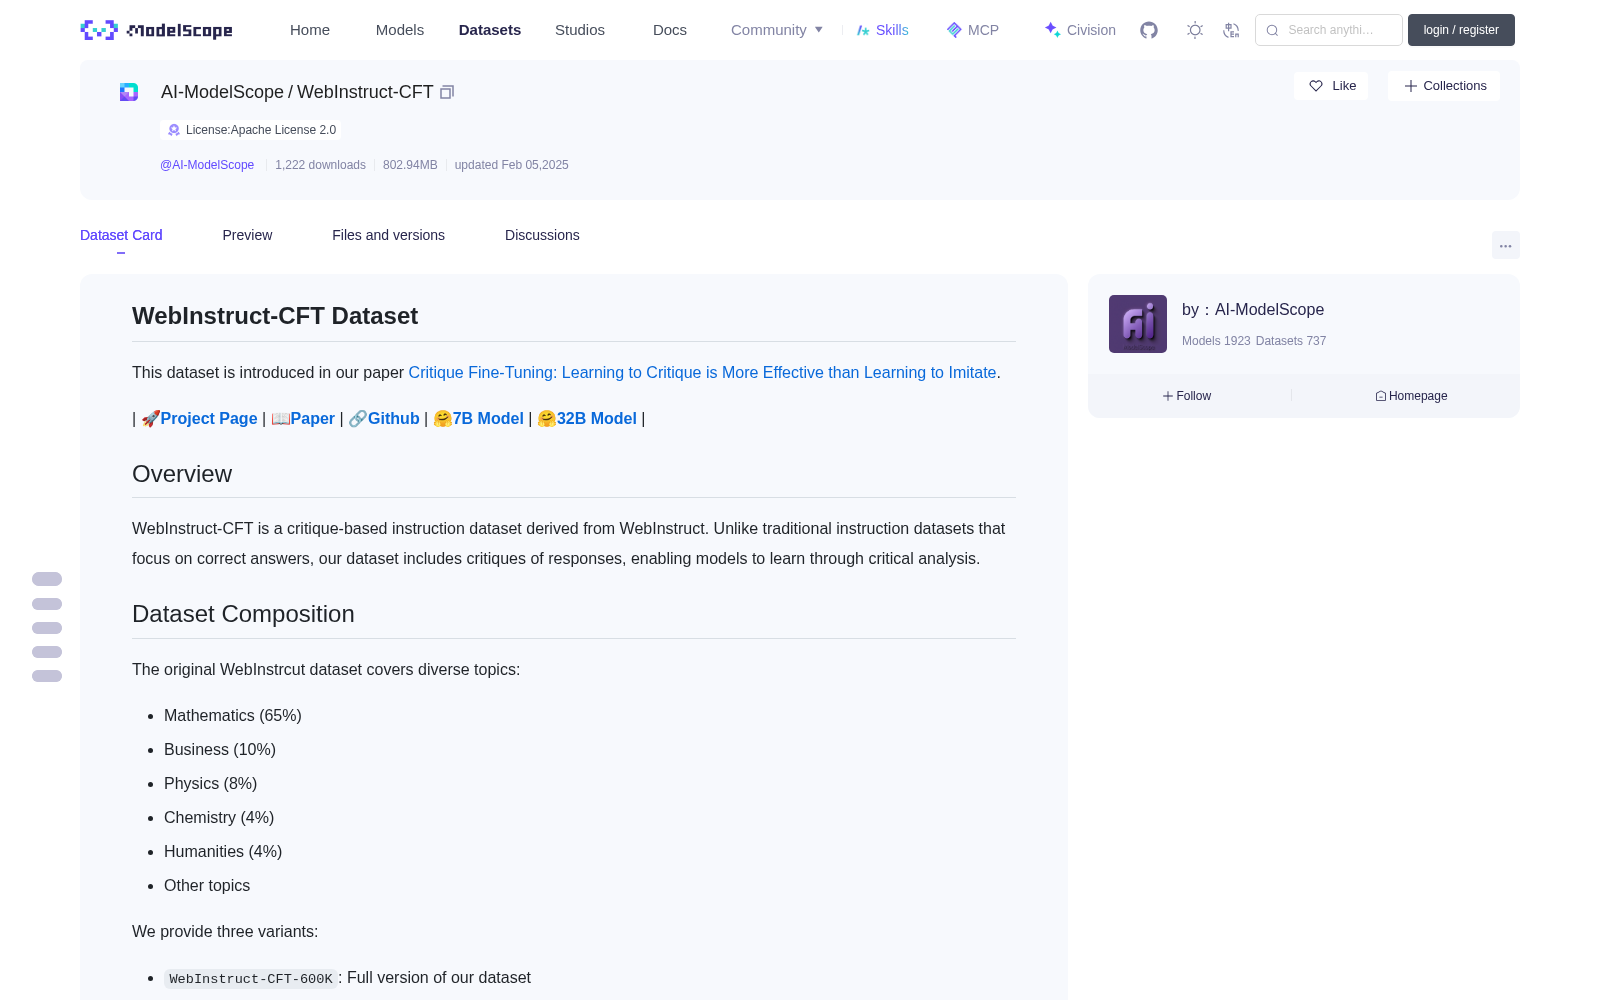Click the dataset avatar icon beside AI-ModelScope

[x=129, y=92]
